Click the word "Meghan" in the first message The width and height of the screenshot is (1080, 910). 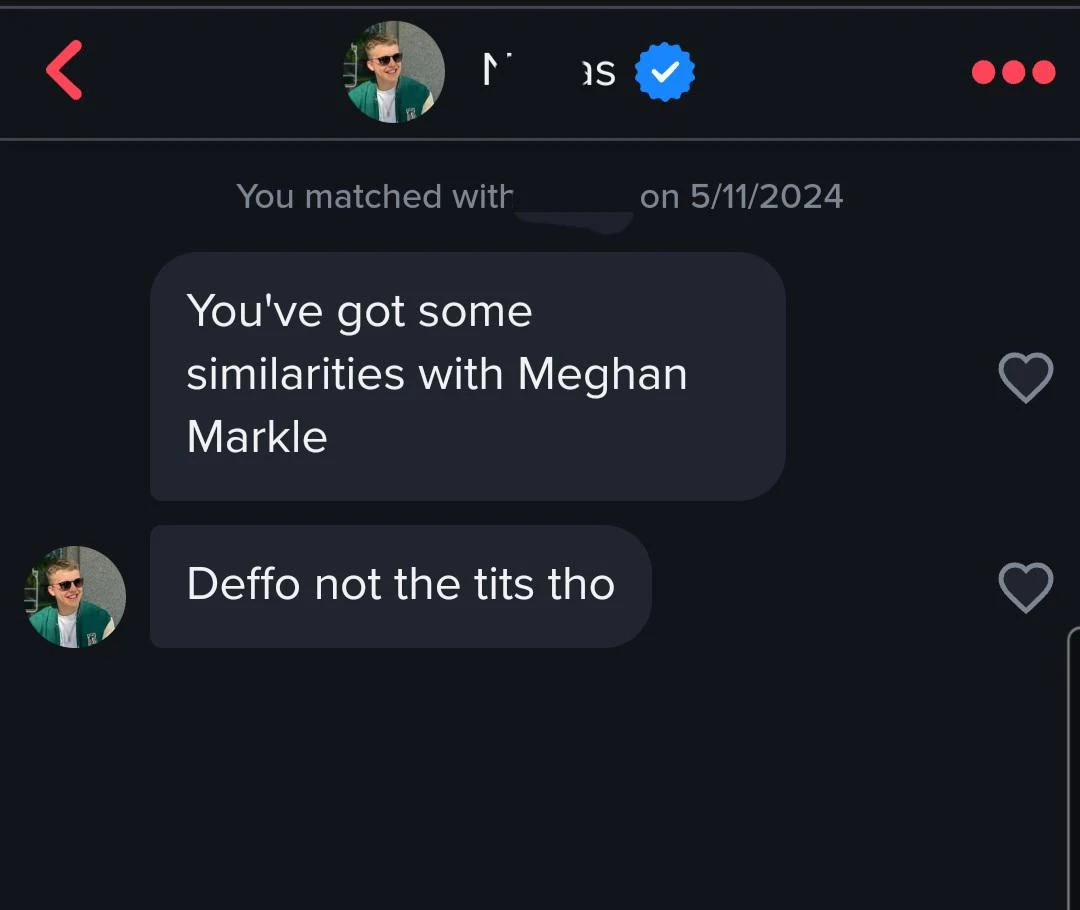[x=602, y=375]
